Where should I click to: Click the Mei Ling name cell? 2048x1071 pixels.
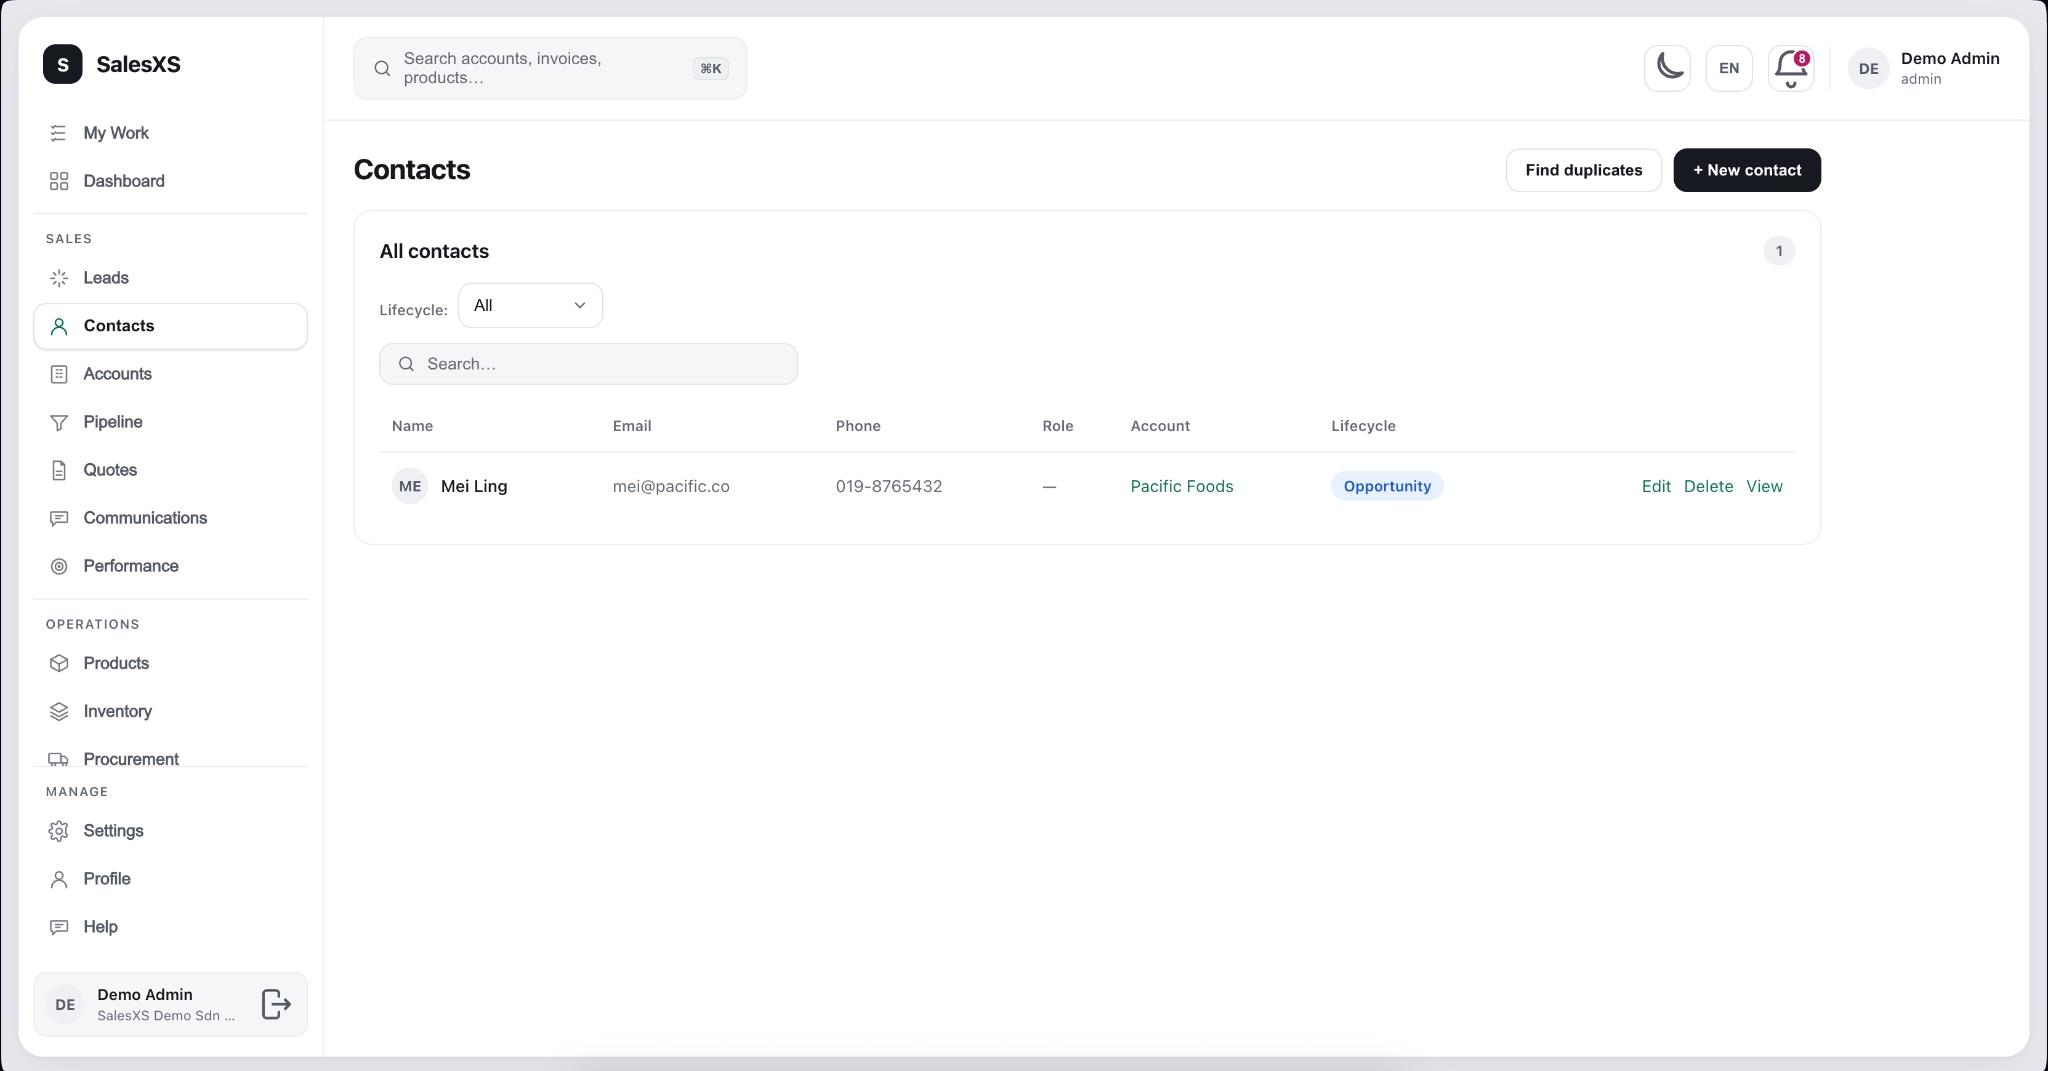click(x=474, y=486)
